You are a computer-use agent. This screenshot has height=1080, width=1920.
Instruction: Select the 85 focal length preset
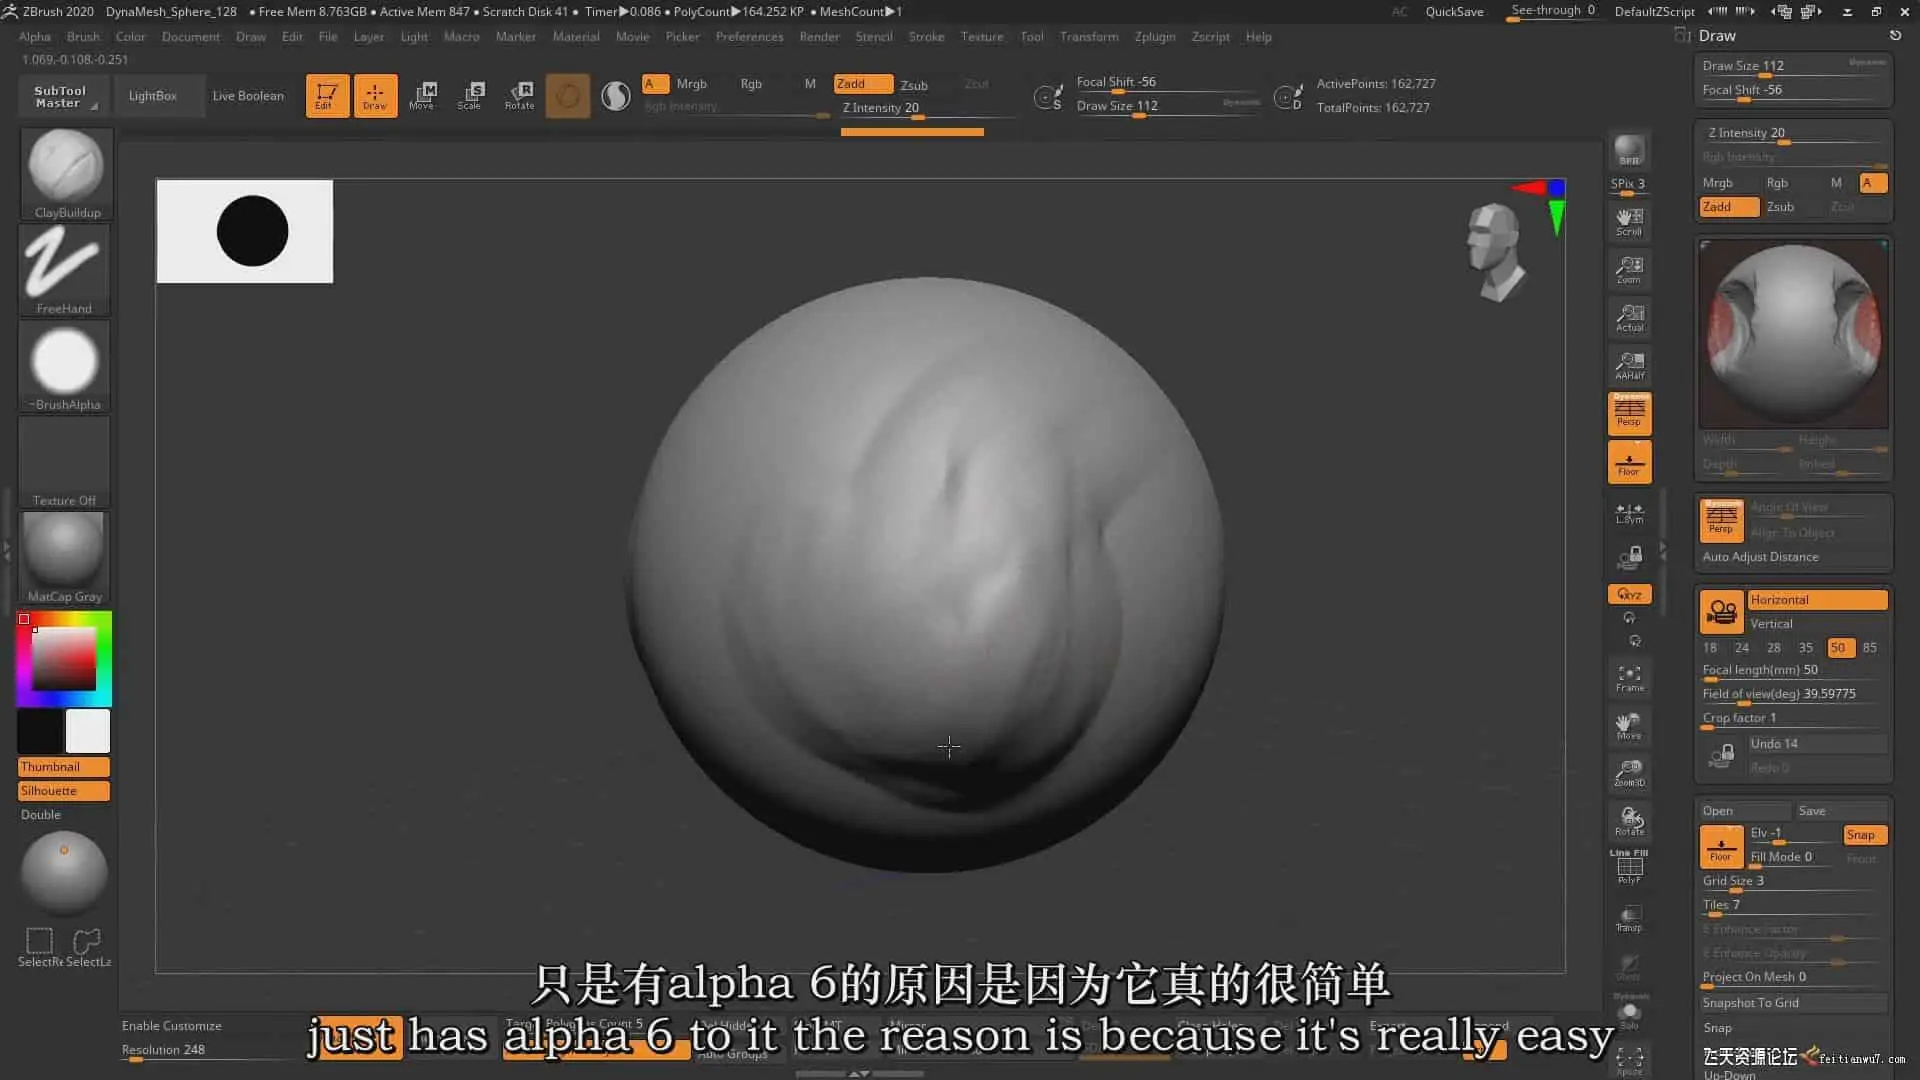(x=1869, y=648)
